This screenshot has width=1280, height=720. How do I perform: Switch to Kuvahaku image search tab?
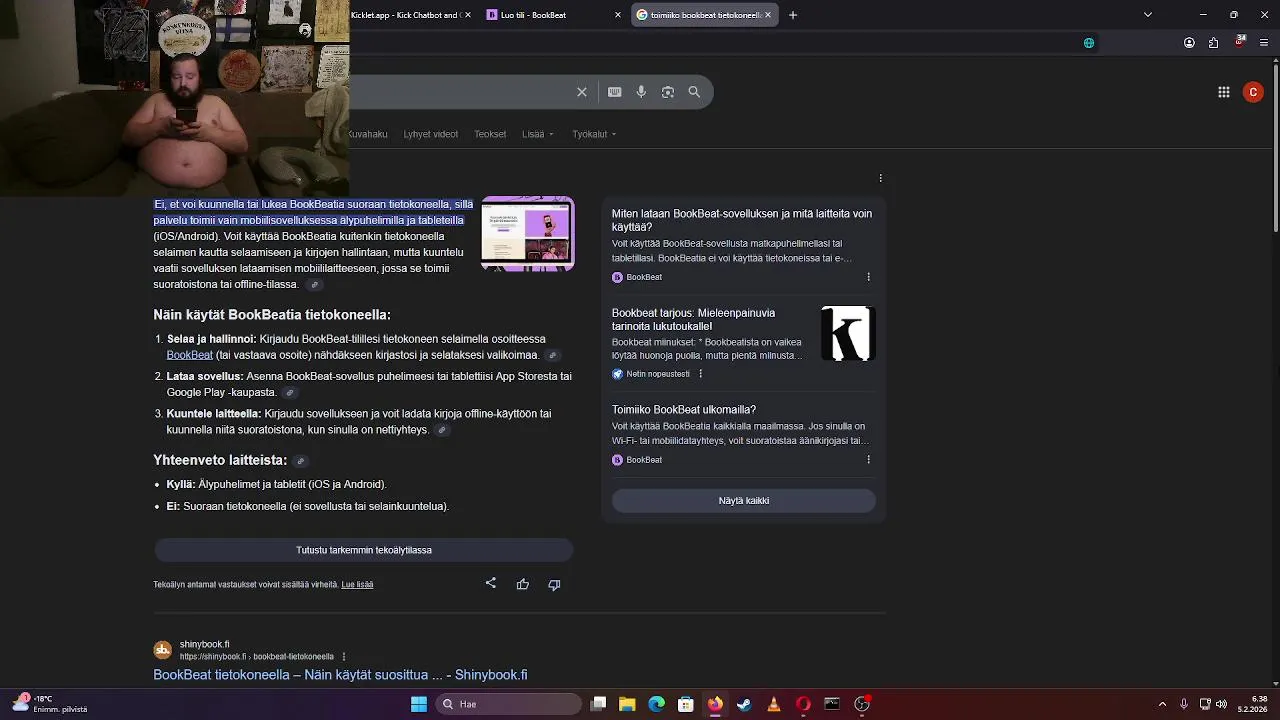(x=368, y=134)
